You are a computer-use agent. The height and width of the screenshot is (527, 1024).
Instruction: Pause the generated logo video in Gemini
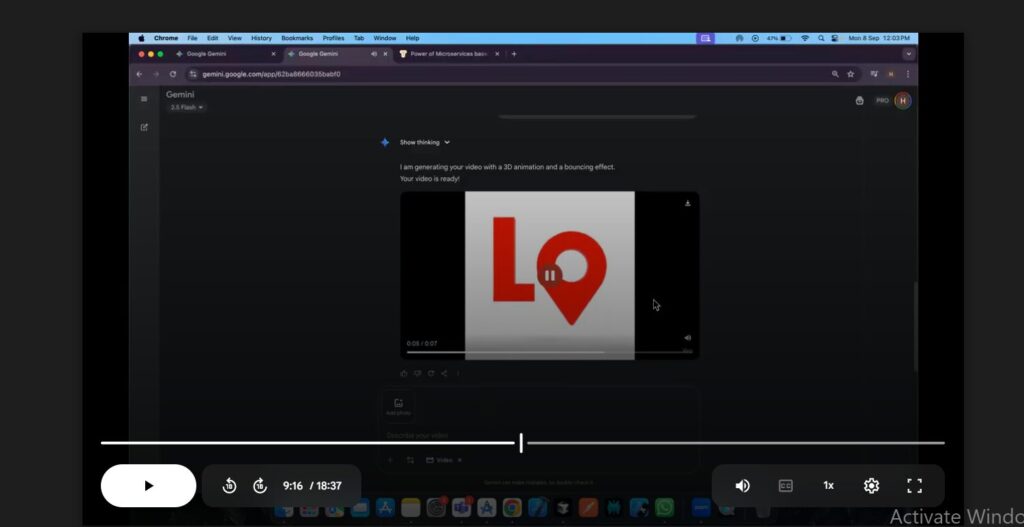pos(550,275)
